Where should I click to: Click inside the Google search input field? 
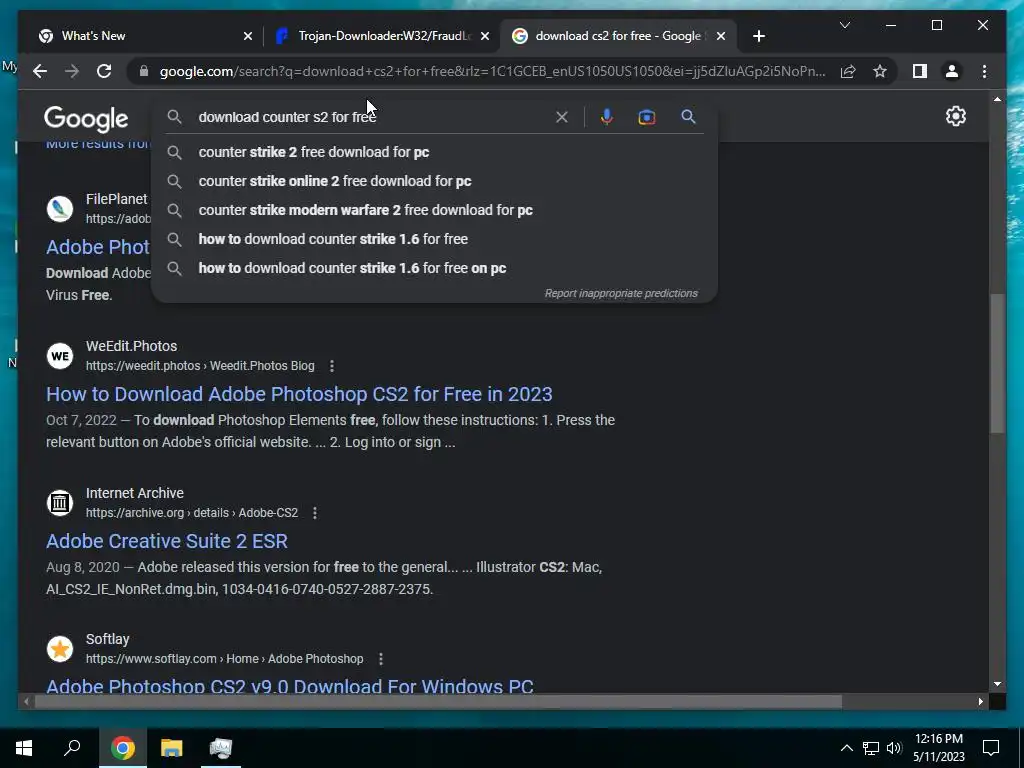click(372, 117)
